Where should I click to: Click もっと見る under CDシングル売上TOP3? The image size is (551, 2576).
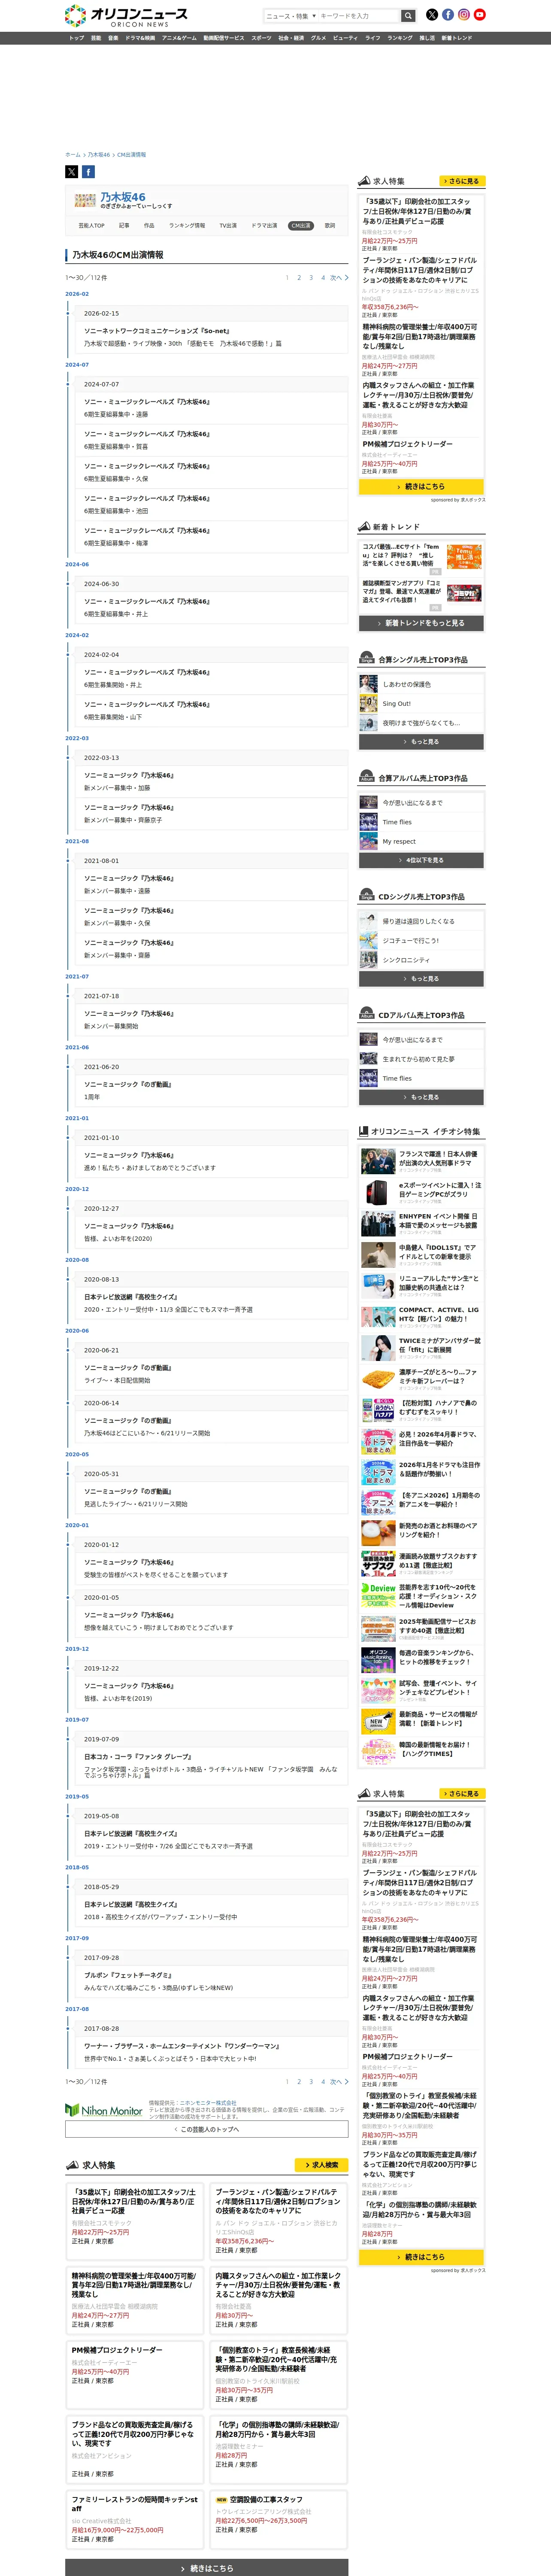(x=421, y=979)
